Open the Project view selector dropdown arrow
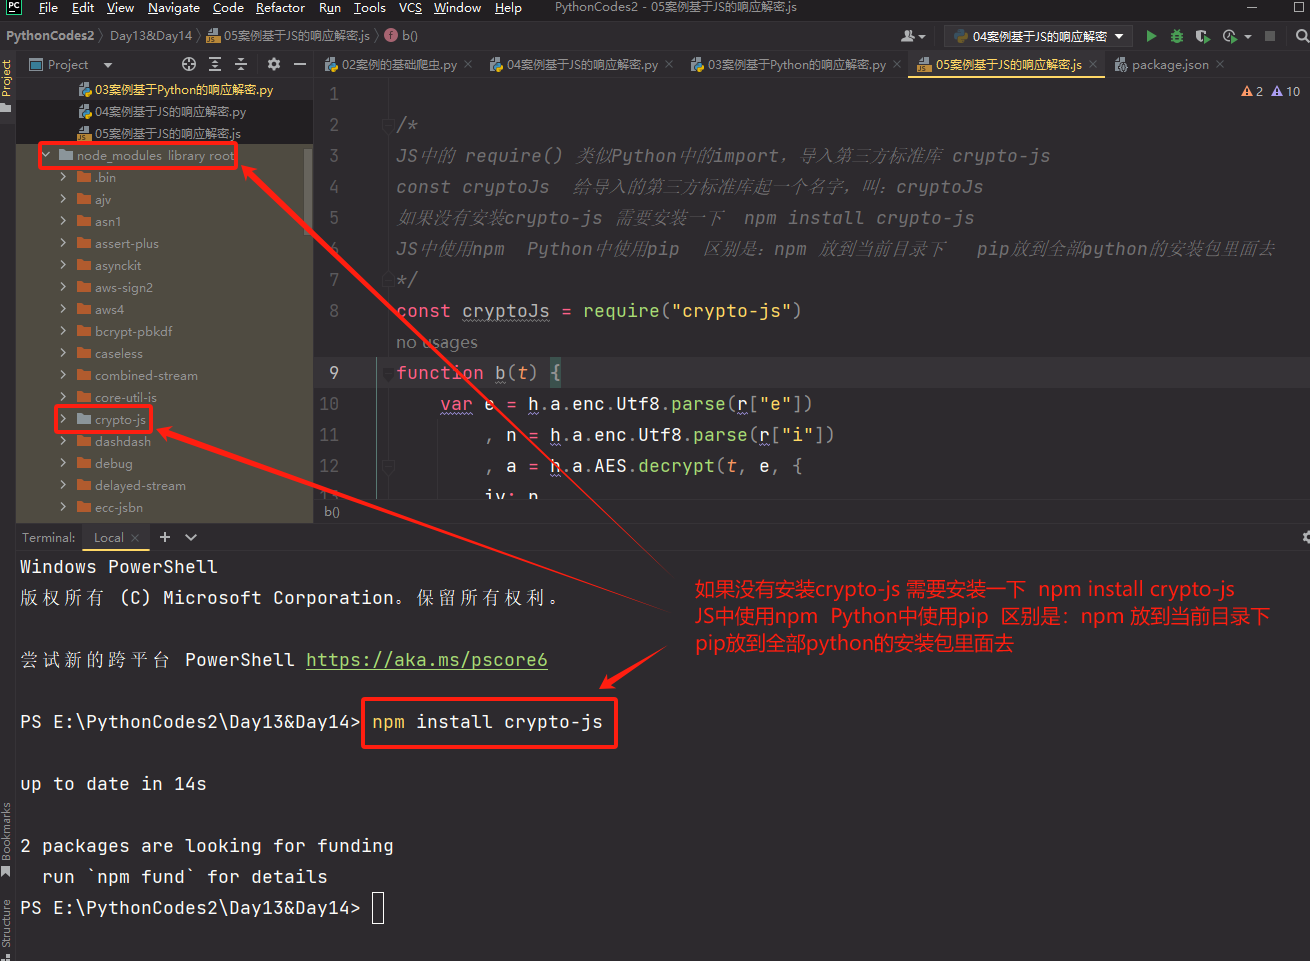The width and height of the screenshot is (1310, 961). tap(108, 65)
